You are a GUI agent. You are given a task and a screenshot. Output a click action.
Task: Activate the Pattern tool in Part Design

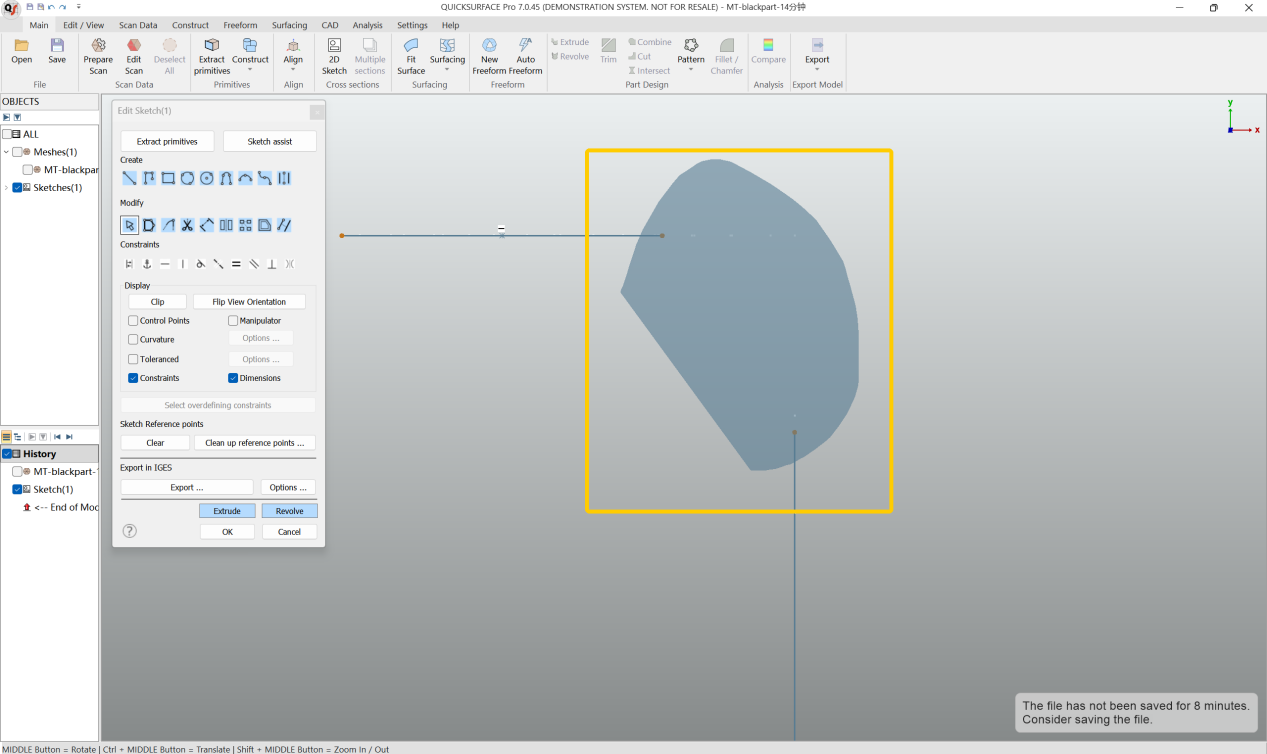tap(690, 57)
